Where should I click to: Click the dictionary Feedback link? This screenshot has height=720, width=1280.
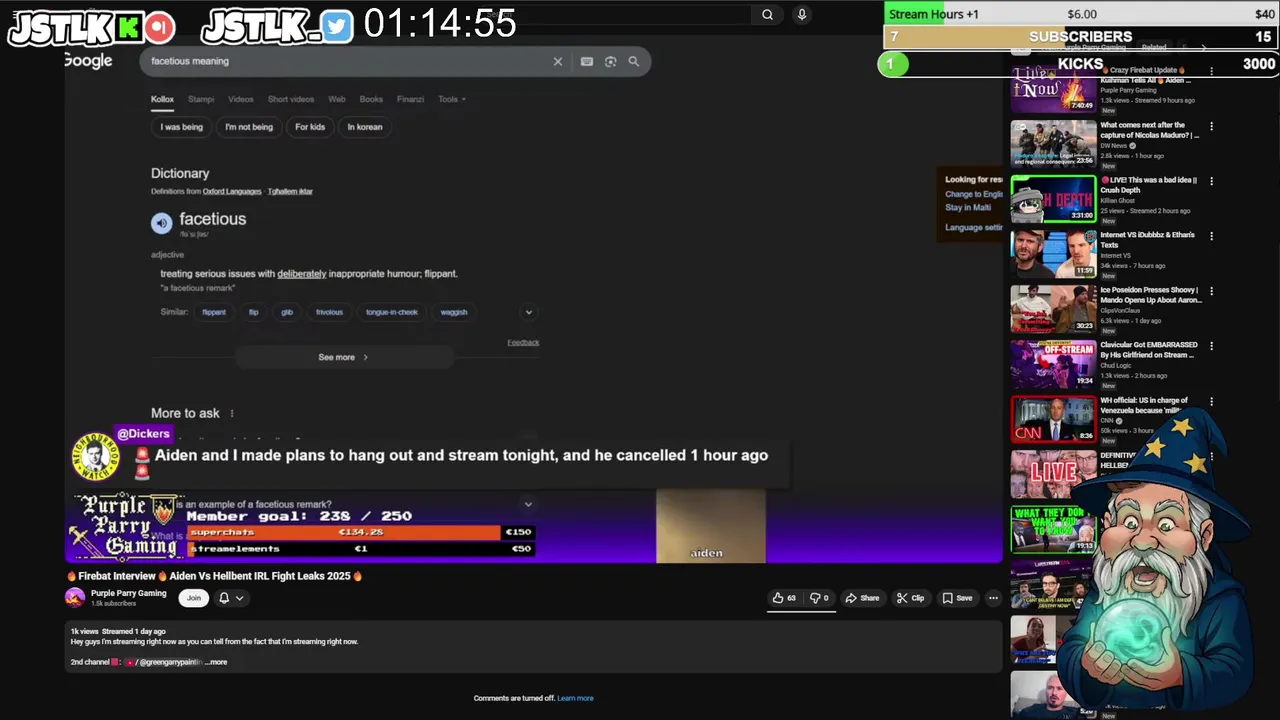tap(523, 342)
